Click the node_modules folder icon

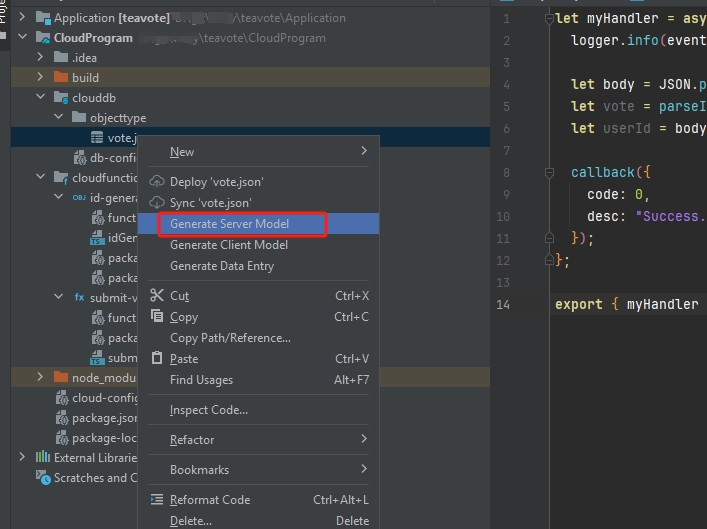[x=61, y=377]
